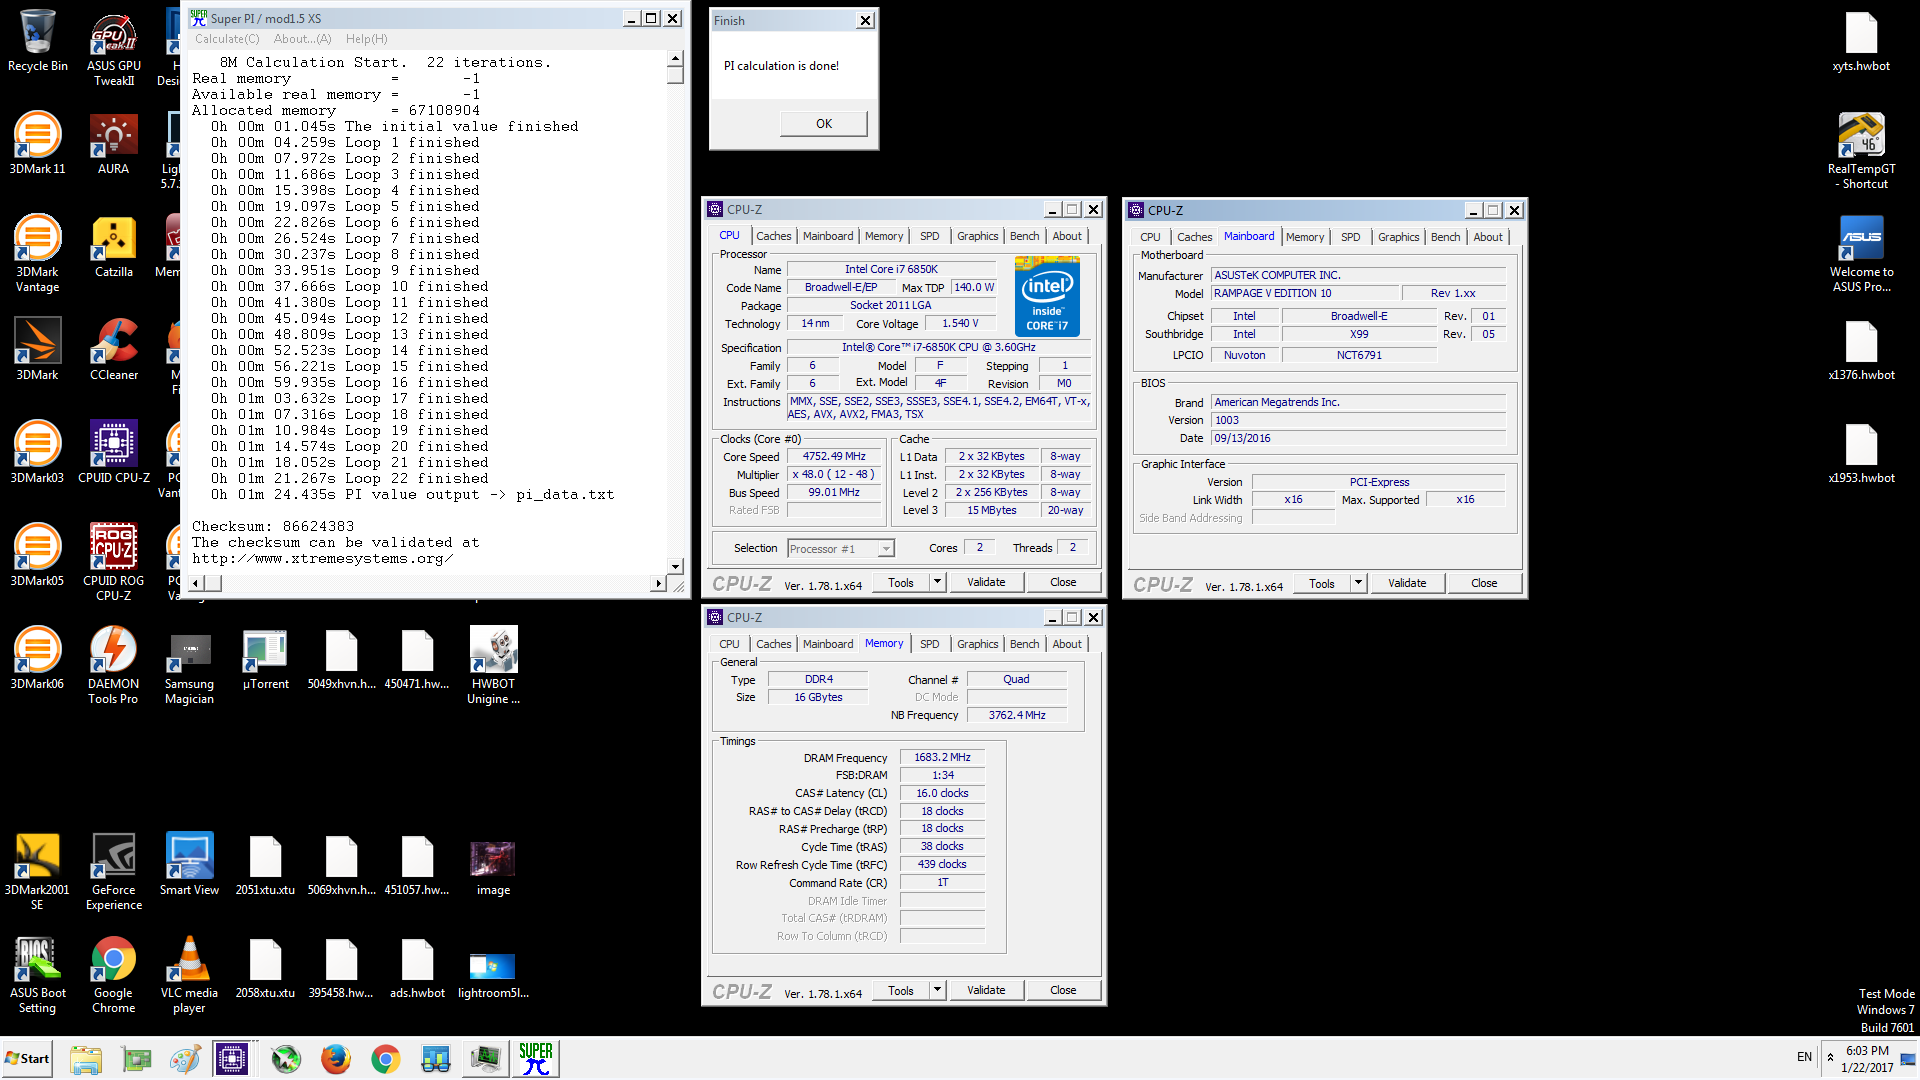
Task: Open the Smart View desktop shortcut
Action: [189, 865]
